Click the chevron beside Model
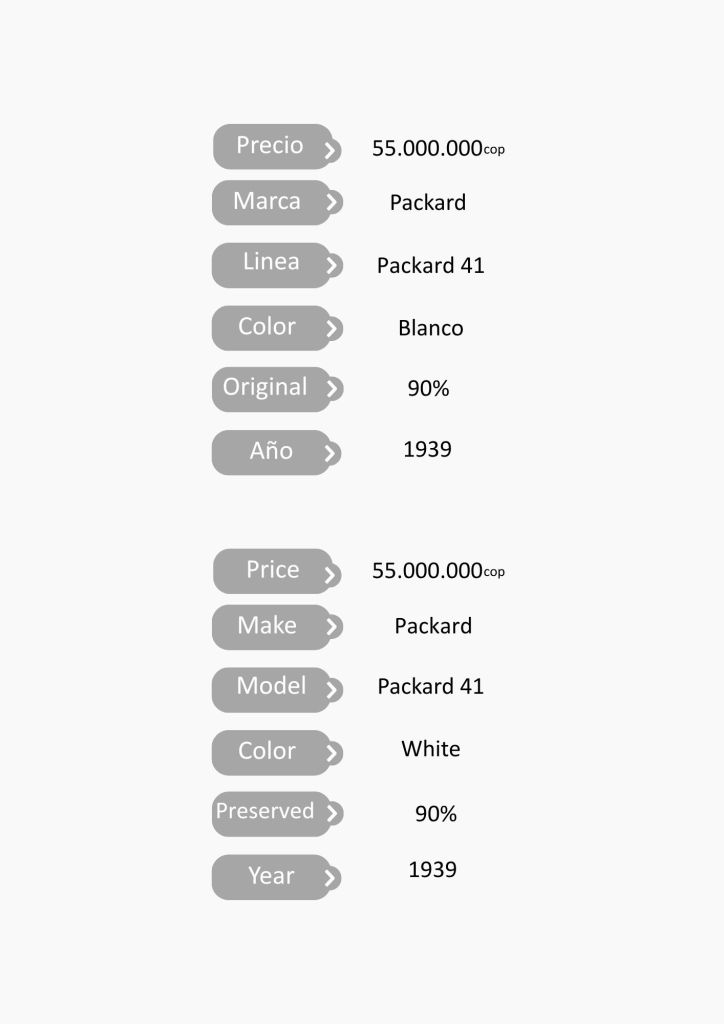724x1024 pixels. (x=332, y=690)
